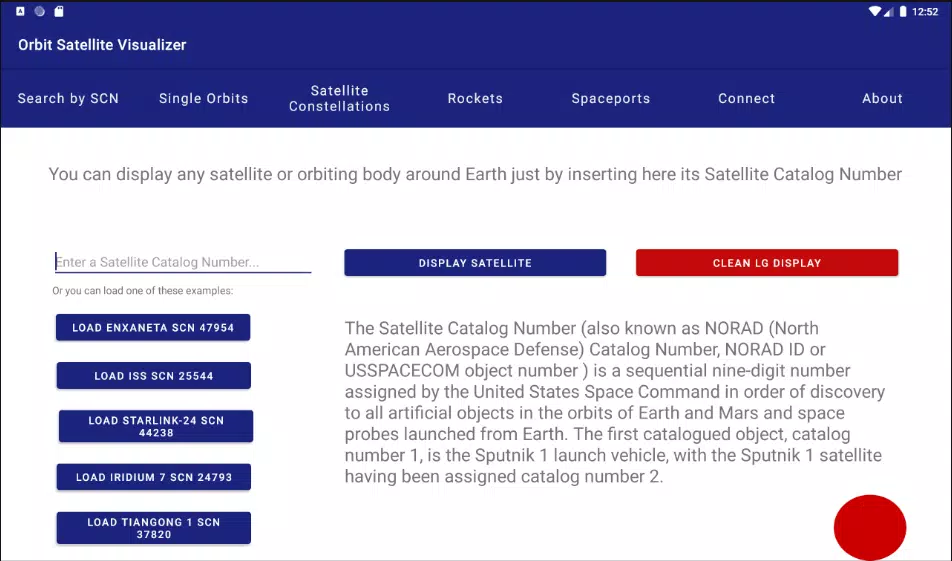Screen dimensions: 952x561
Task: Go to the Rockets tab
Action: [475, 98]
